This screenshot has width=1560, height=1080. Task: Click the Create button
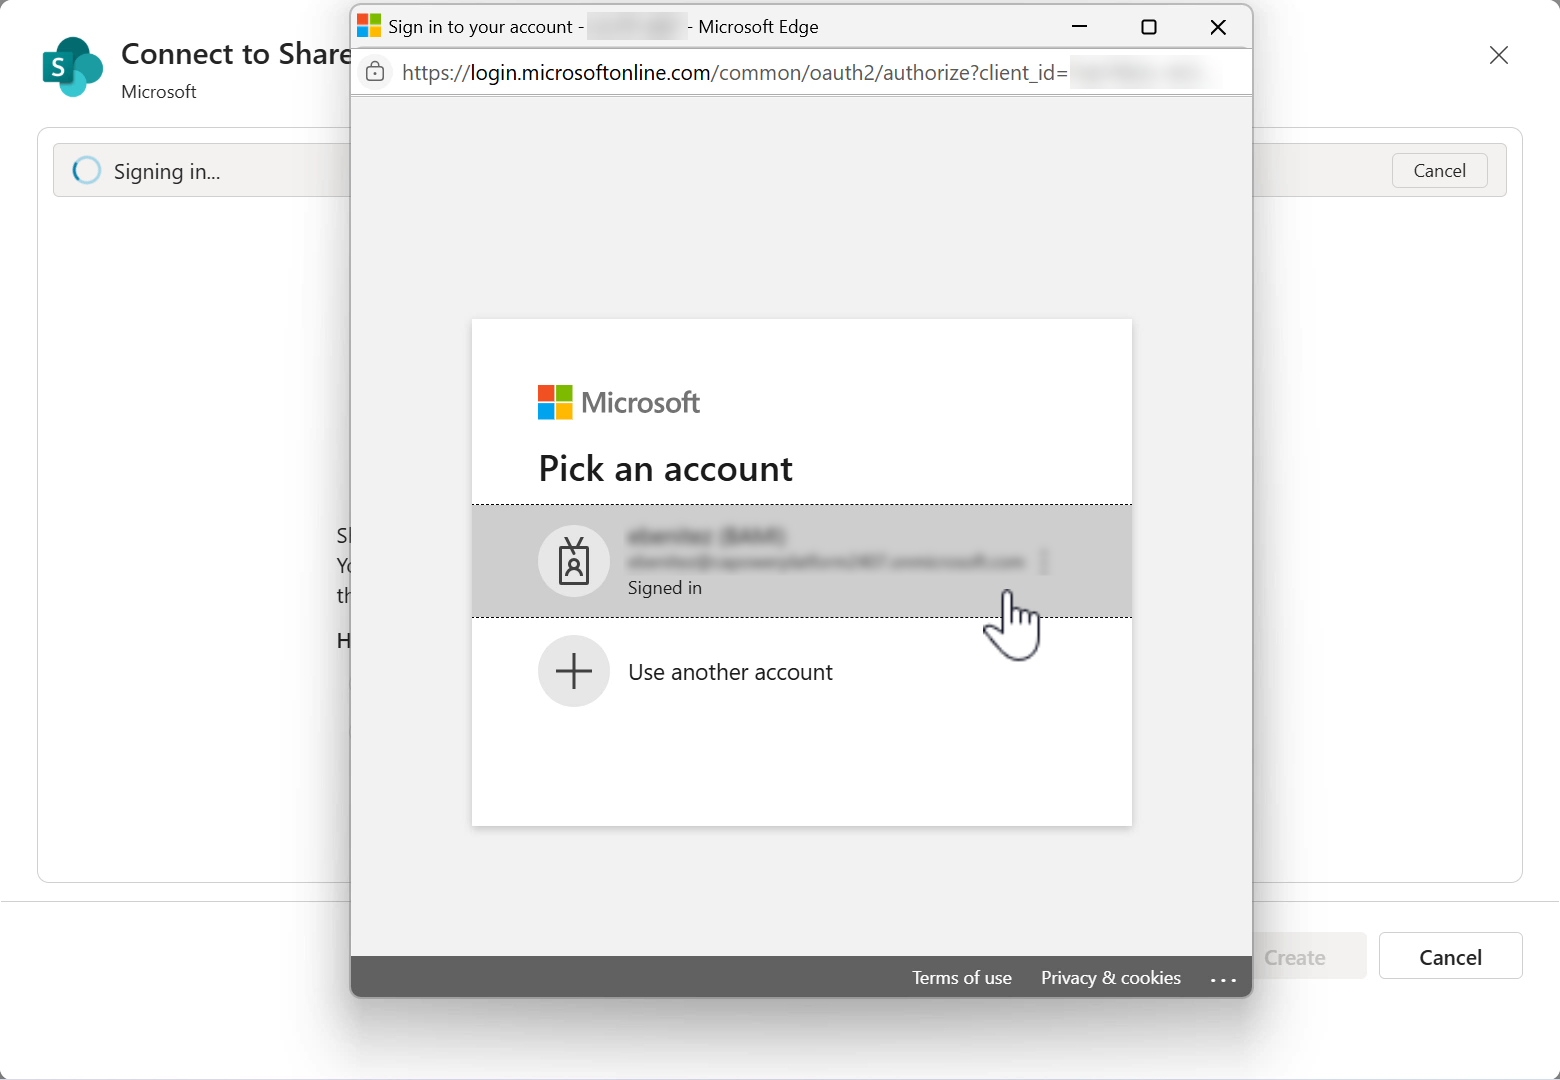point(1293,956)
